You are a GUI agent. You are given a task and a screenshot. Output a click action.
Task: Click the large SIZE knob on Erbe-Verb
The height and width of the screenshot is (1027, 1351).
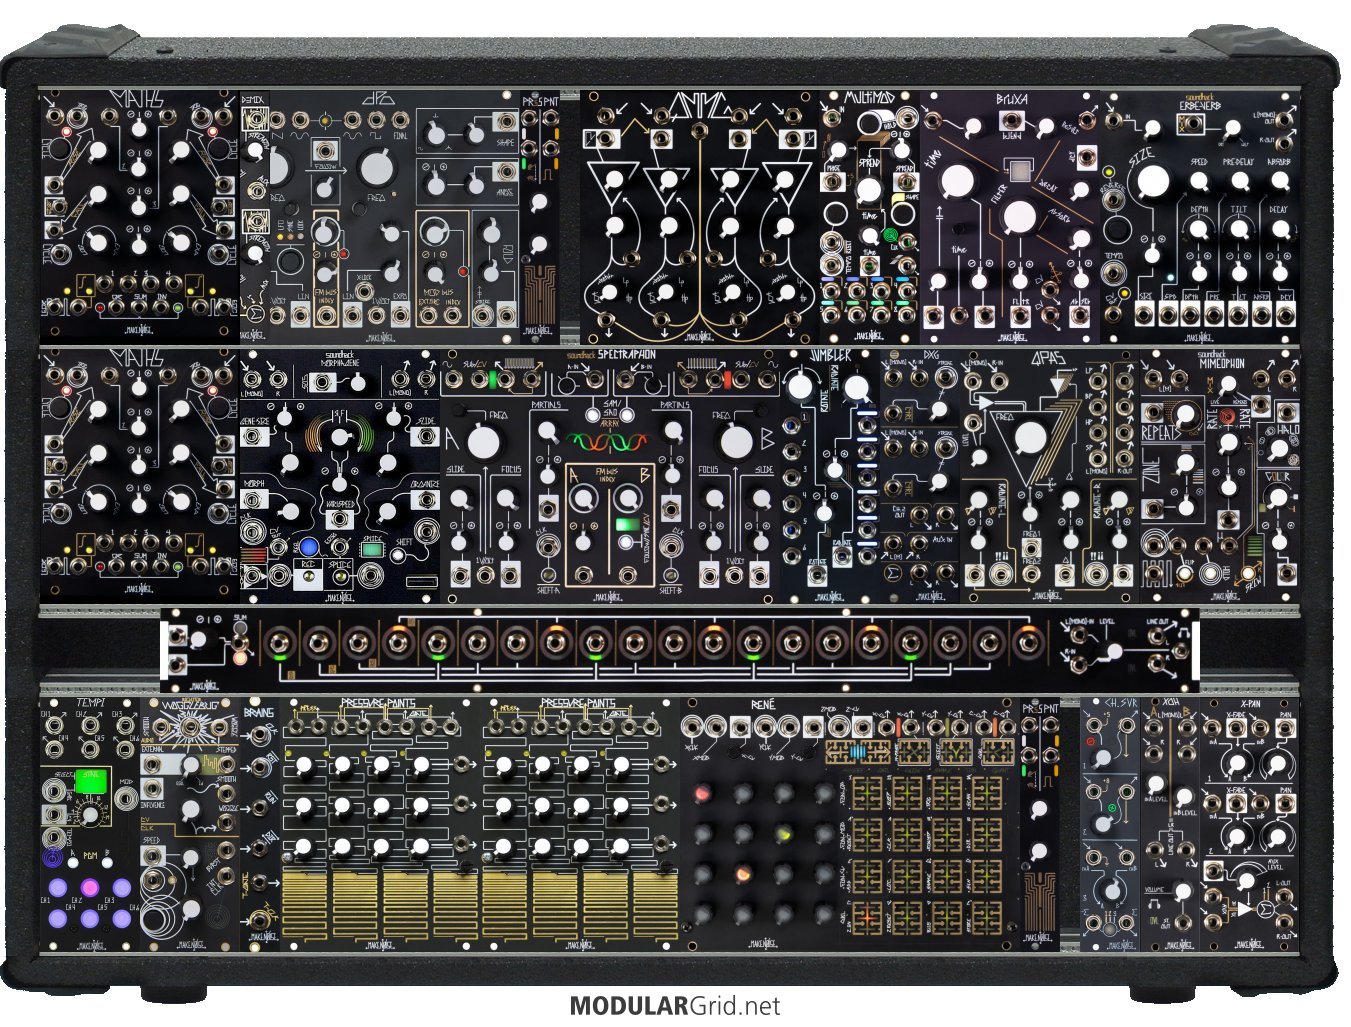(1153, 181)
